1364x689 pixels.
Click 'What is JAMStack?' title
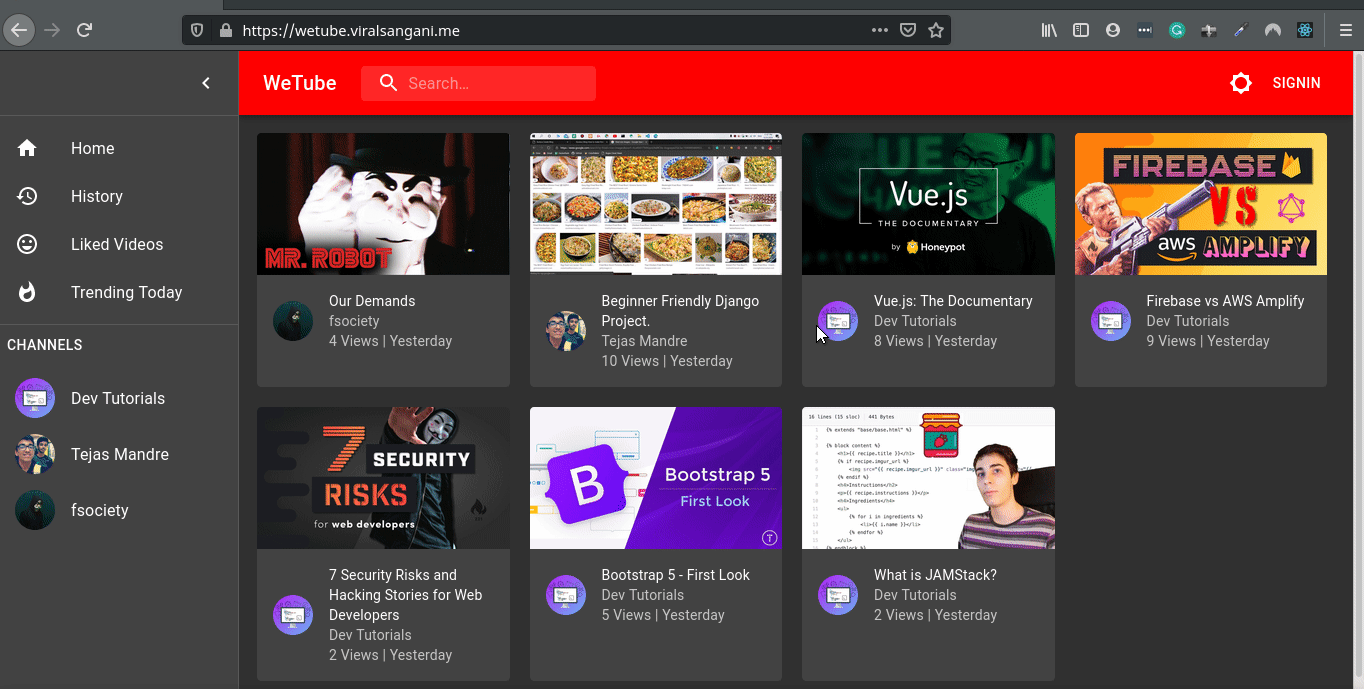pos(935,575)
